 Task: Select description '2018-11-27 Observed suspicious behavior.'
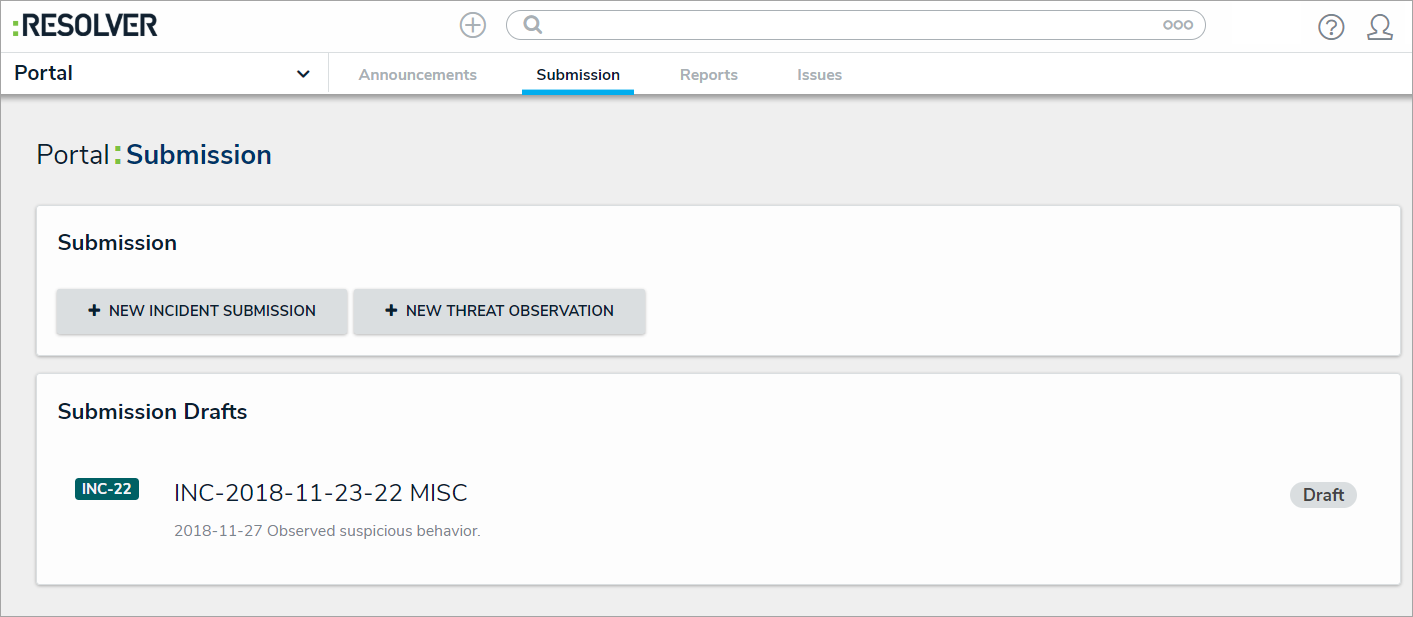327,531
